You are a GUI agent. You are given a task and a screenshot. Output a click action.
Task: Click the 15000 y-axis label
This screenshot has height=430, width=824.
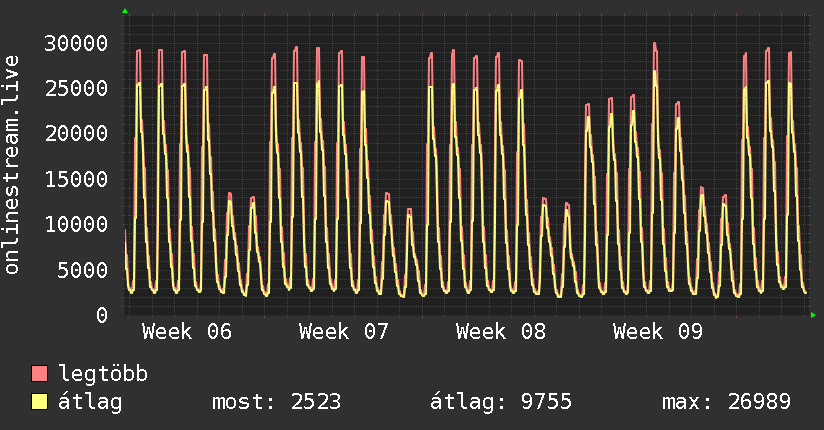[x=76, y=180]
